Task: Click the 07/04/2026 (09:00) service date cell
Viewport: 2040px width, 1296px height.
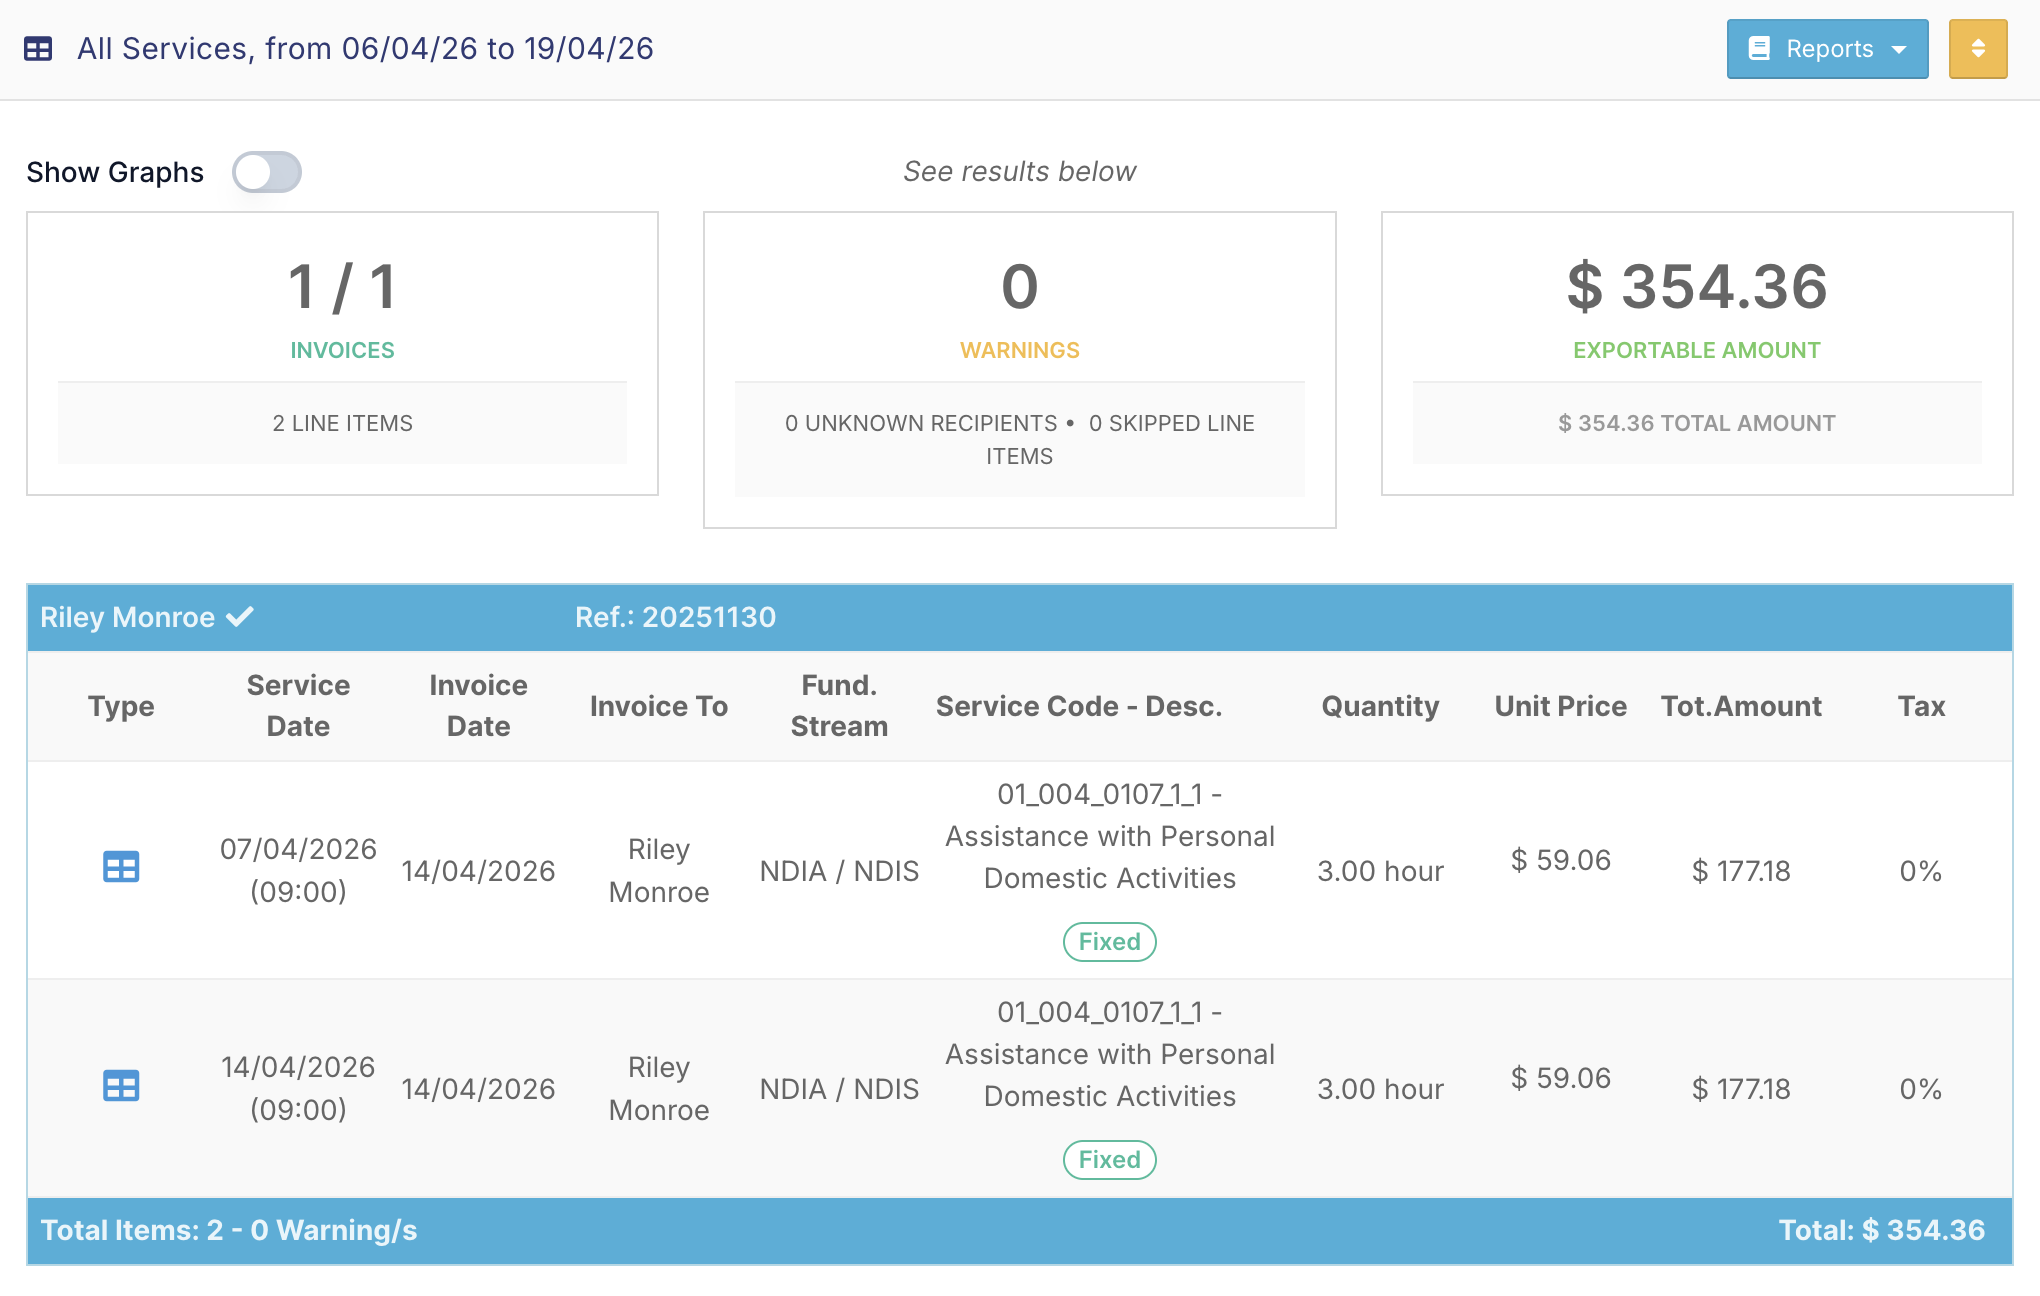Action: 298,870
